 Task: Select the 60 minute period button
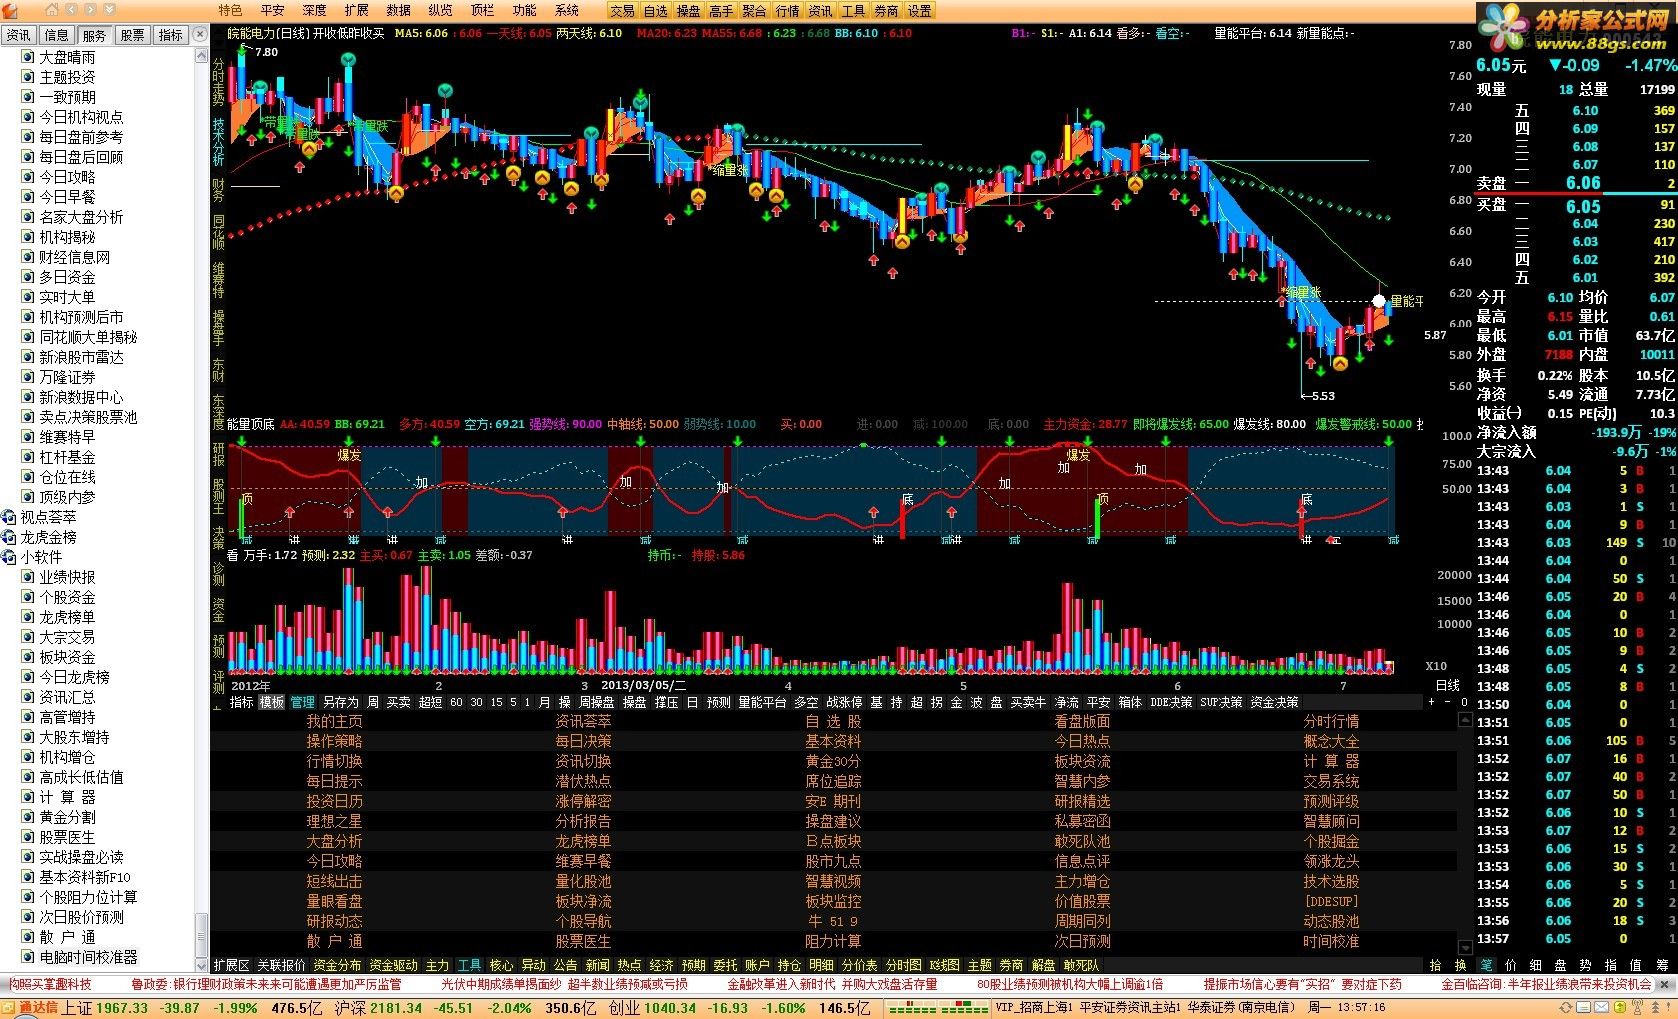tap(456, 702)
